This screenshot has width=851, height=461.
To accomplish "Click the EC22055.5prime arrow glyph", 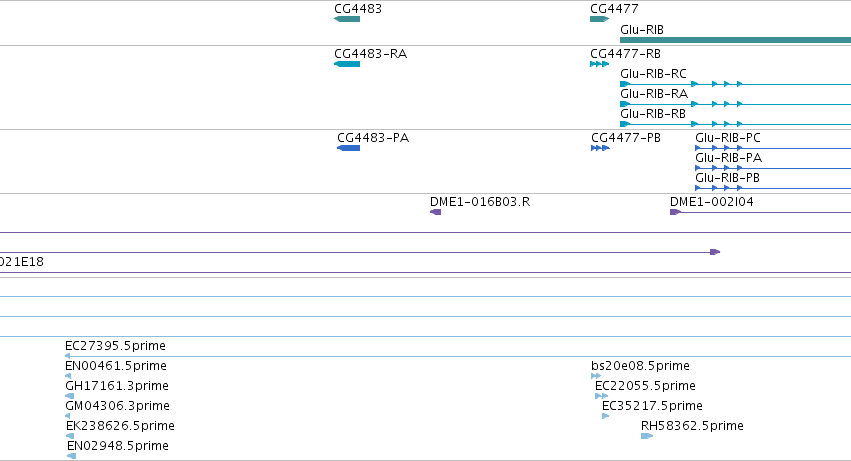I will pos(601,396).
